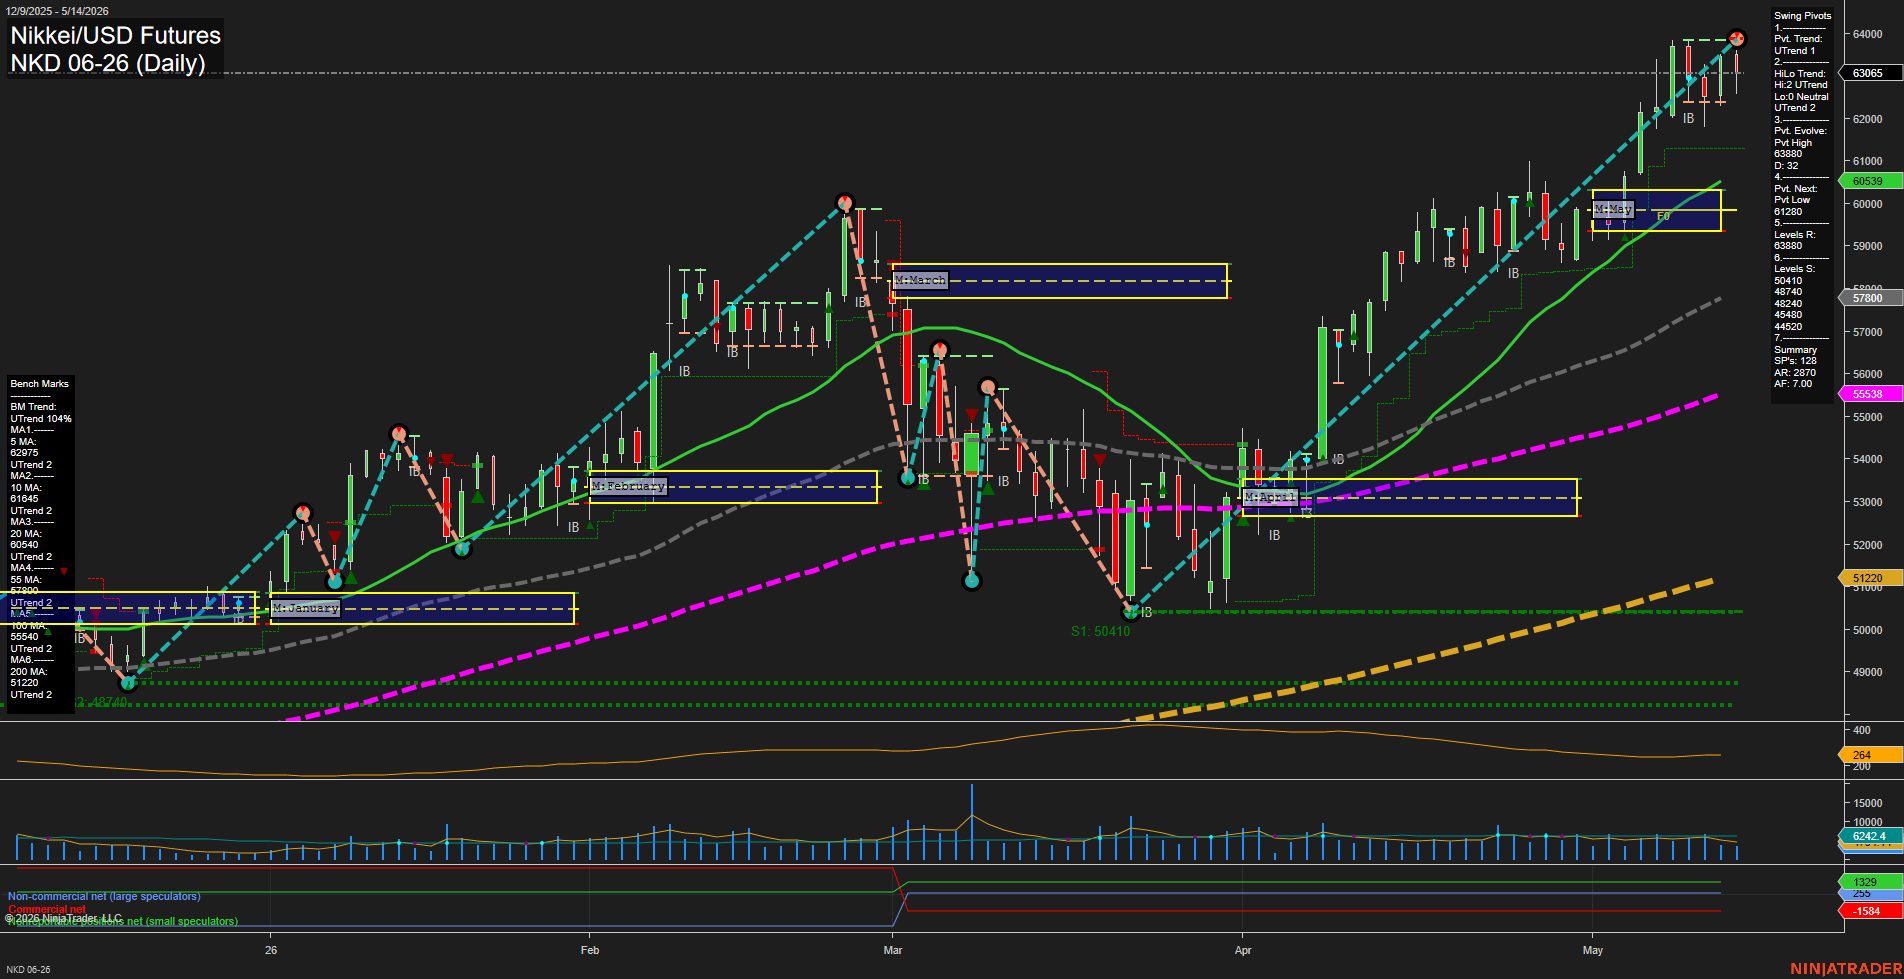Click the 5 MA: 62975 entry
The image size is (1904, 979).
click(x=24, y=447)
